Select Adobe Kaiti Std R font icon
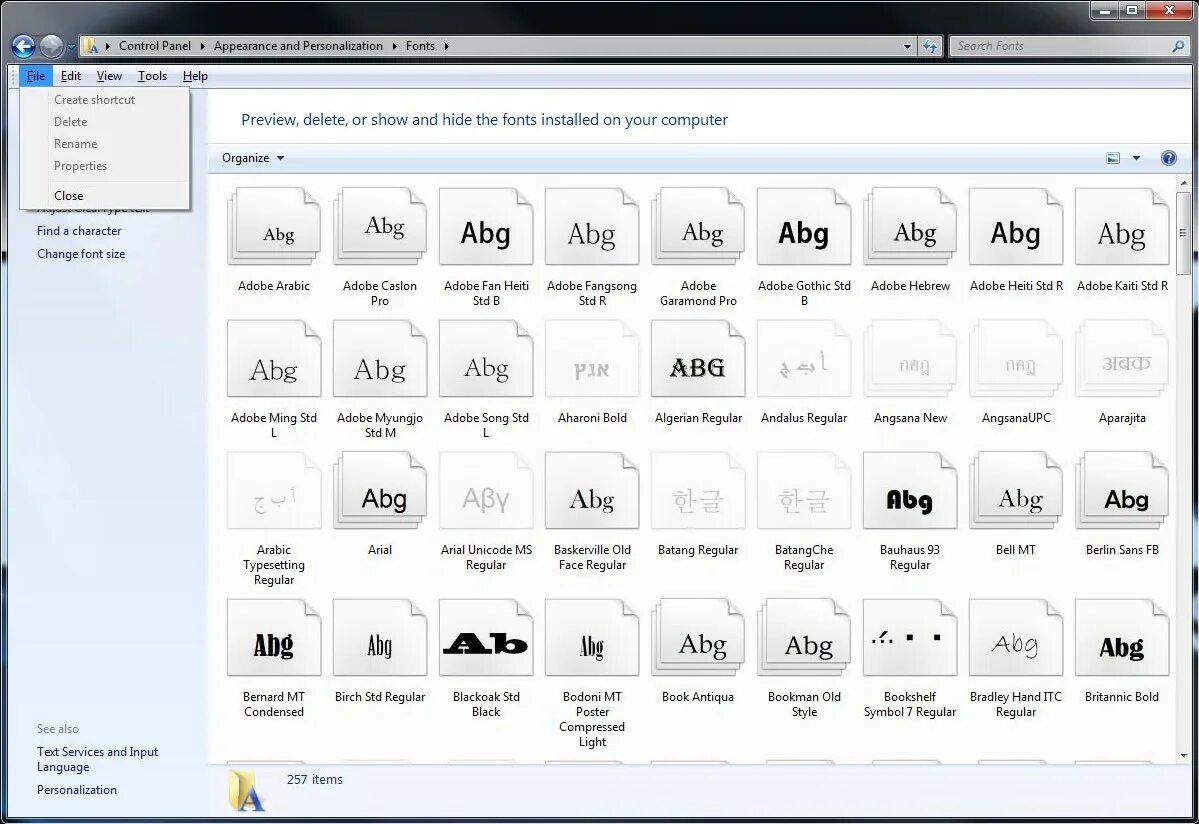1199x824 pixels. (1122, 226)
